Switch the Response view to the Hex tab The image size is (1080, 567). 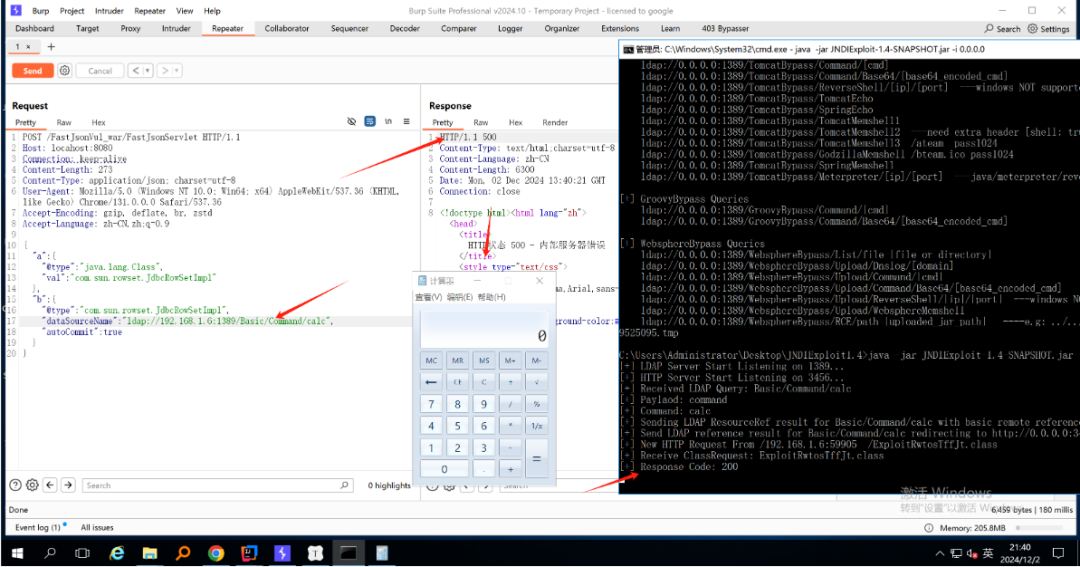coord(515,123)
